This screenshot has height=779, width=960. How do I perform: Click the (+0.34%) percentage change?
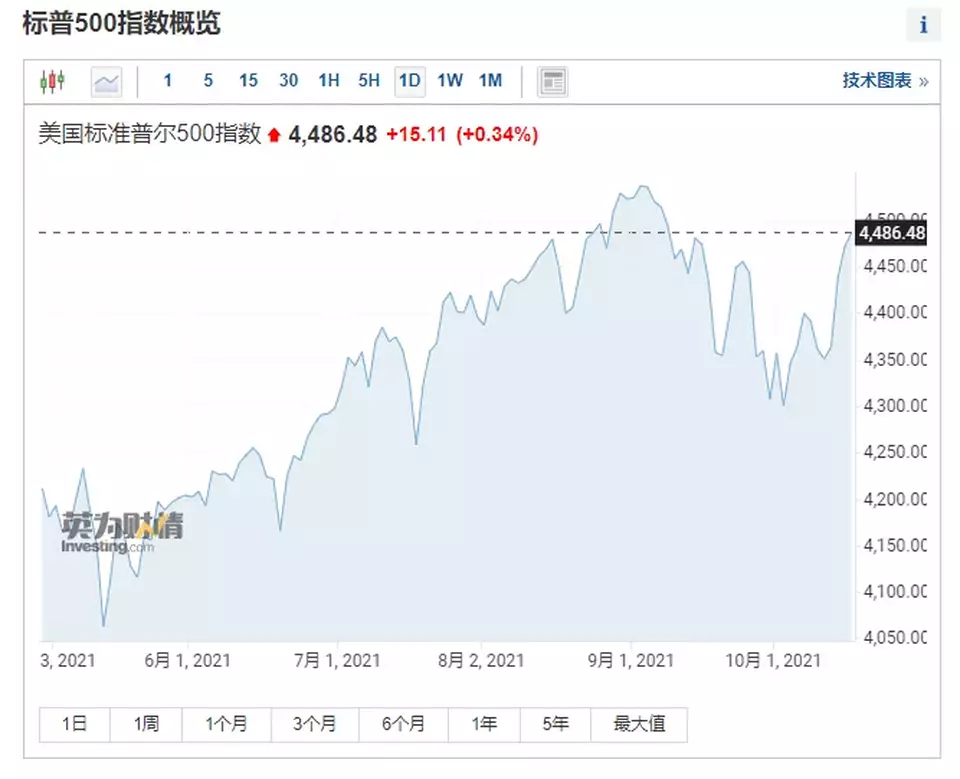(497, 134)
